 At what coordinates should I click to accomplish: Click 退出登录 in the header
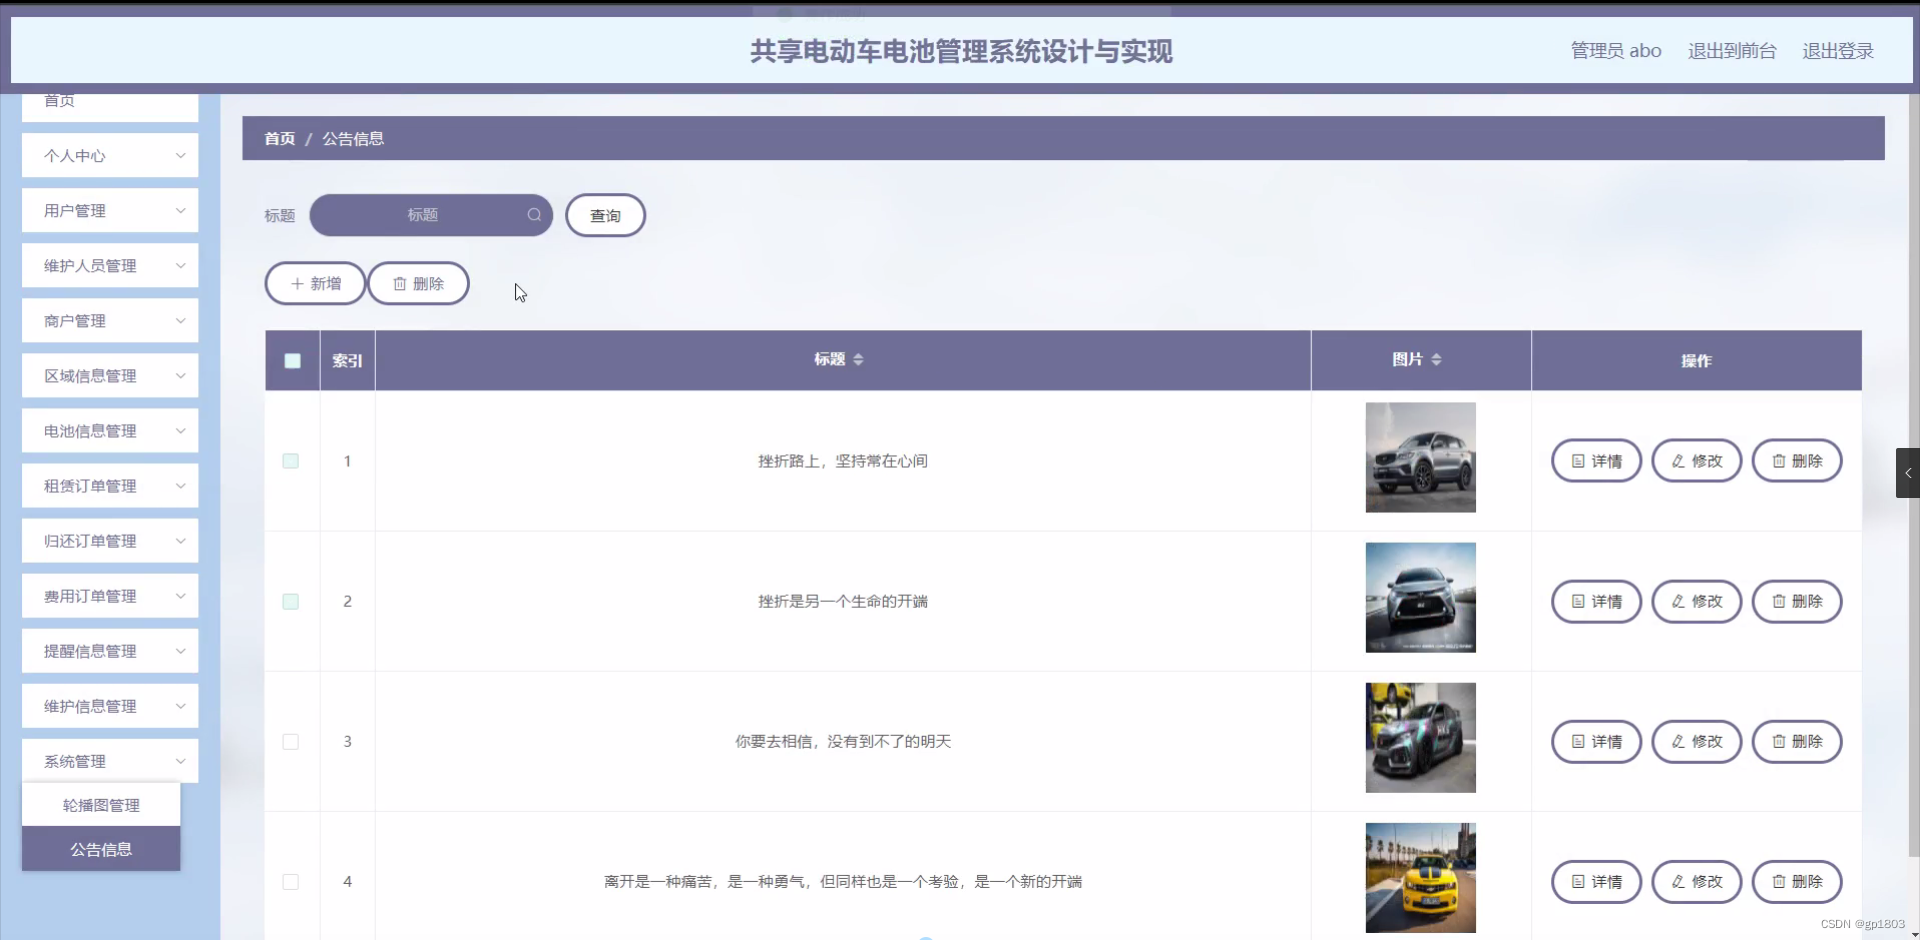pos(1838,51)
